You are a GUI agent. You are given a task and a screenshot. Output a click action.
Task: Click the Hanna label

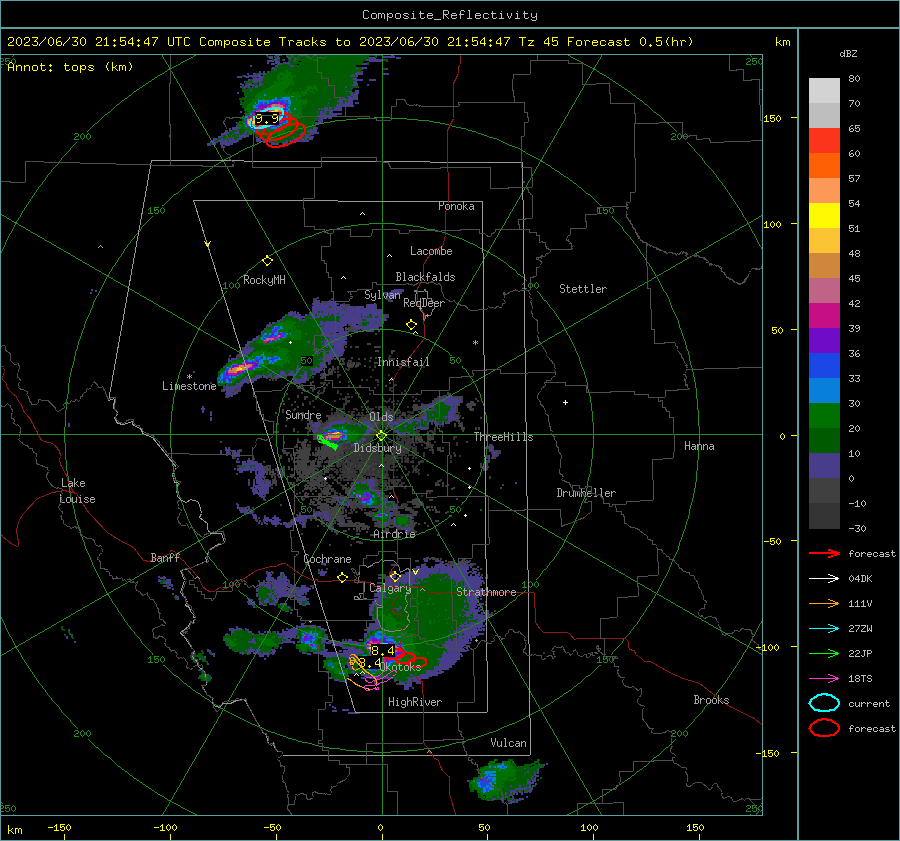click(x=699, y=446)
